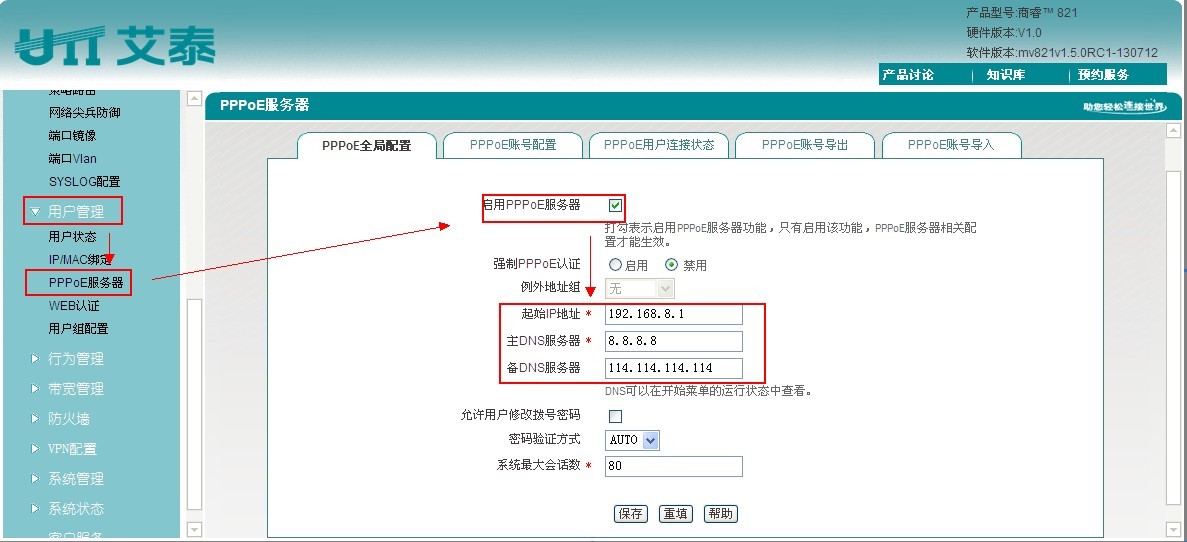Click the 系统最大会话数 input field
This screenshot has height=542, width=1187.
pyautogui.click(x=674, y=466)
